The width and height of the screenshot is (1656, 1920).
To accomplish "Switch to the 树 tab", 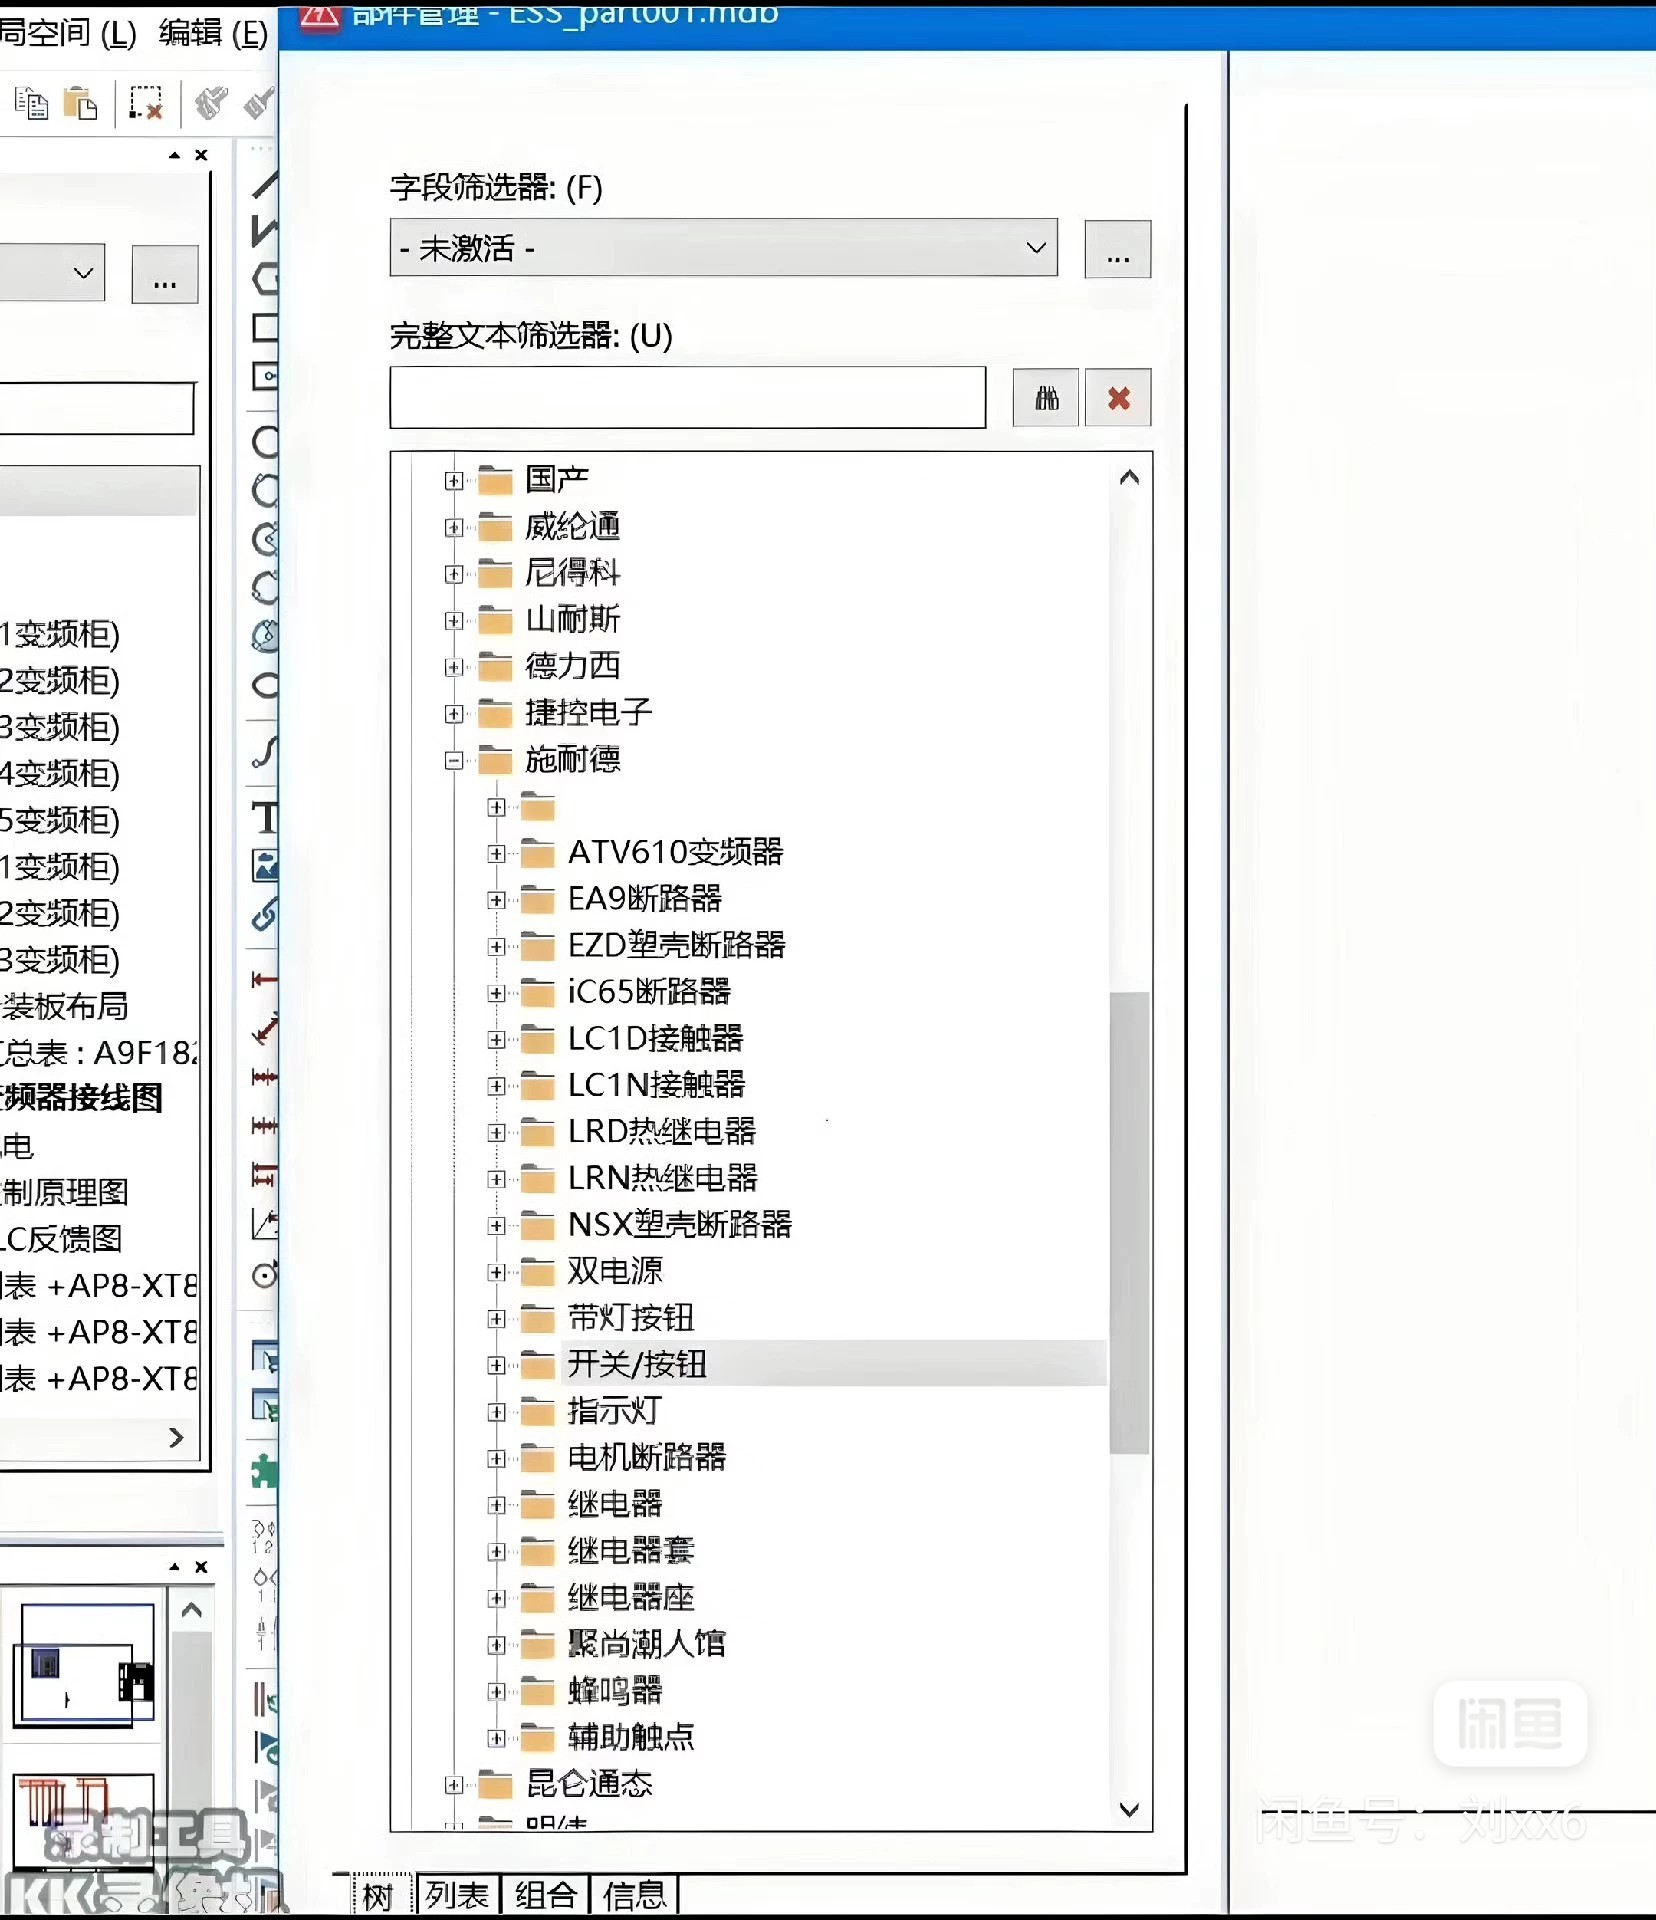I will point(379,1895).
